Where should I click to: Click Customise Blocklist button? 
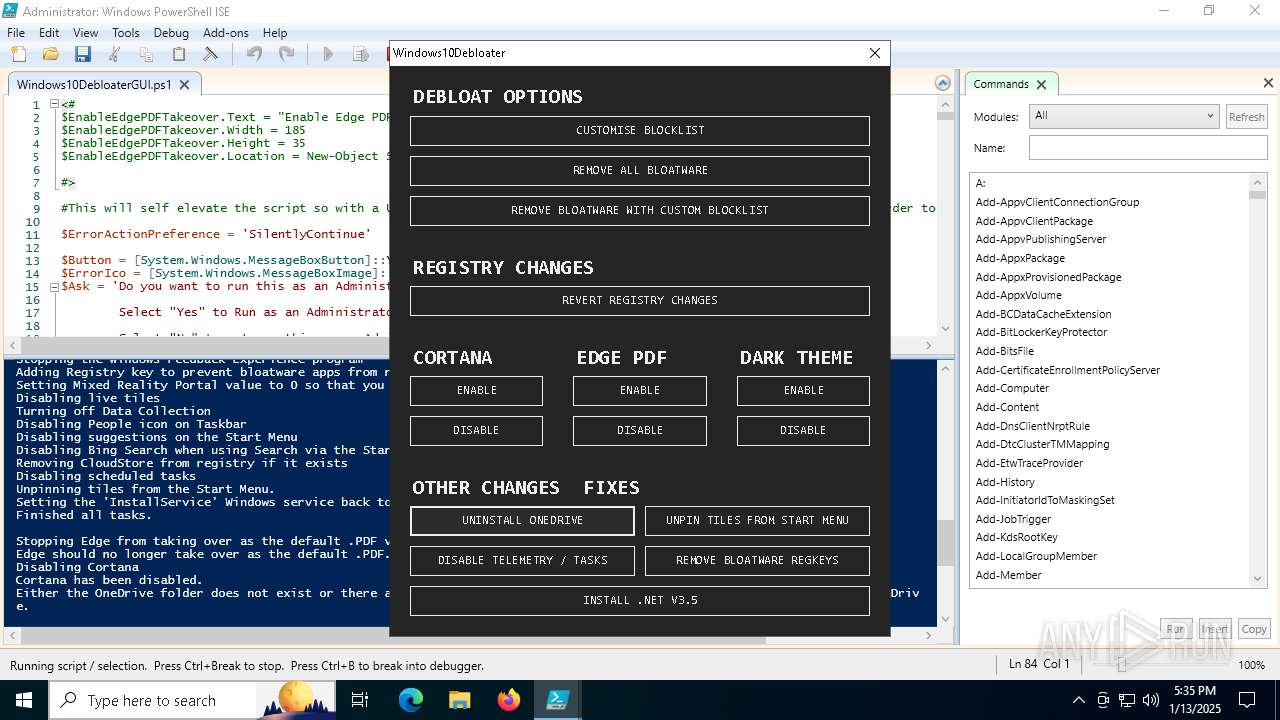pos(640,131)
